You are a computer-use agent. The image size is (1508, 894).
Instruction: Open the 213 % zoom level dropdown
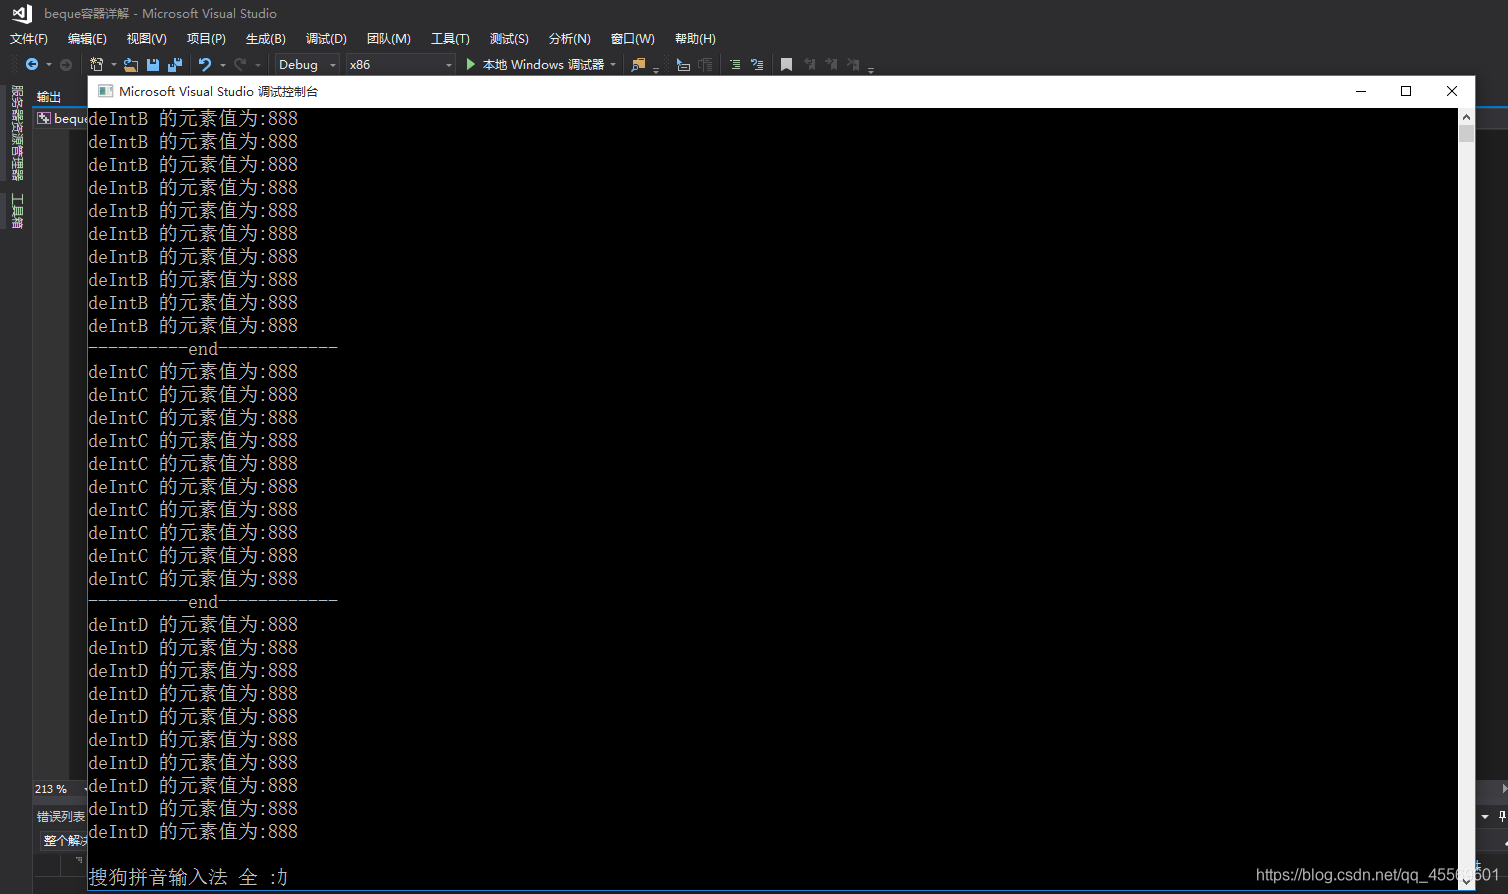[x=60, y=789]
